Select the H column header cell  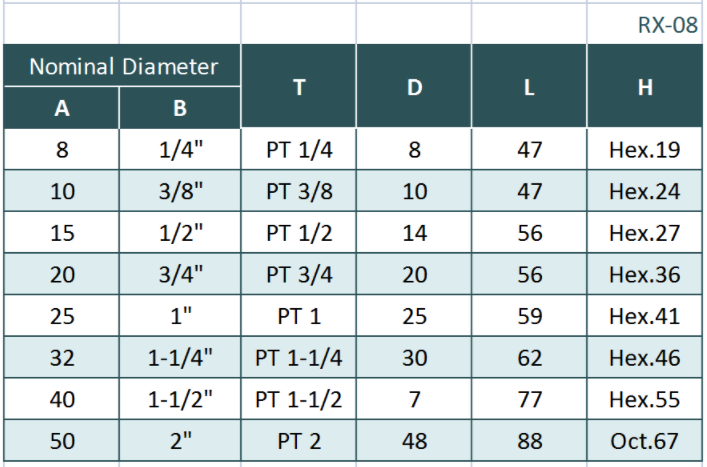[645, 87]
